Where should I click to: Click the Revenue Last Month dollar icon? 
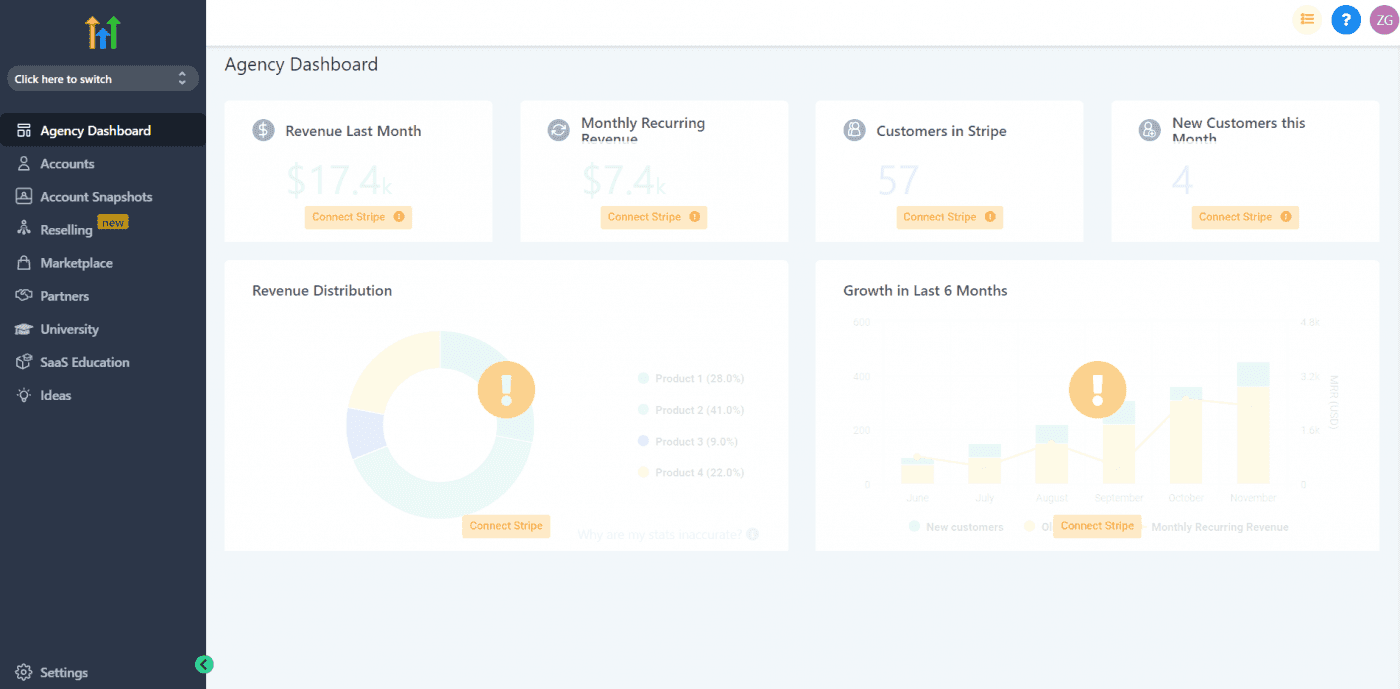[263, 130]
